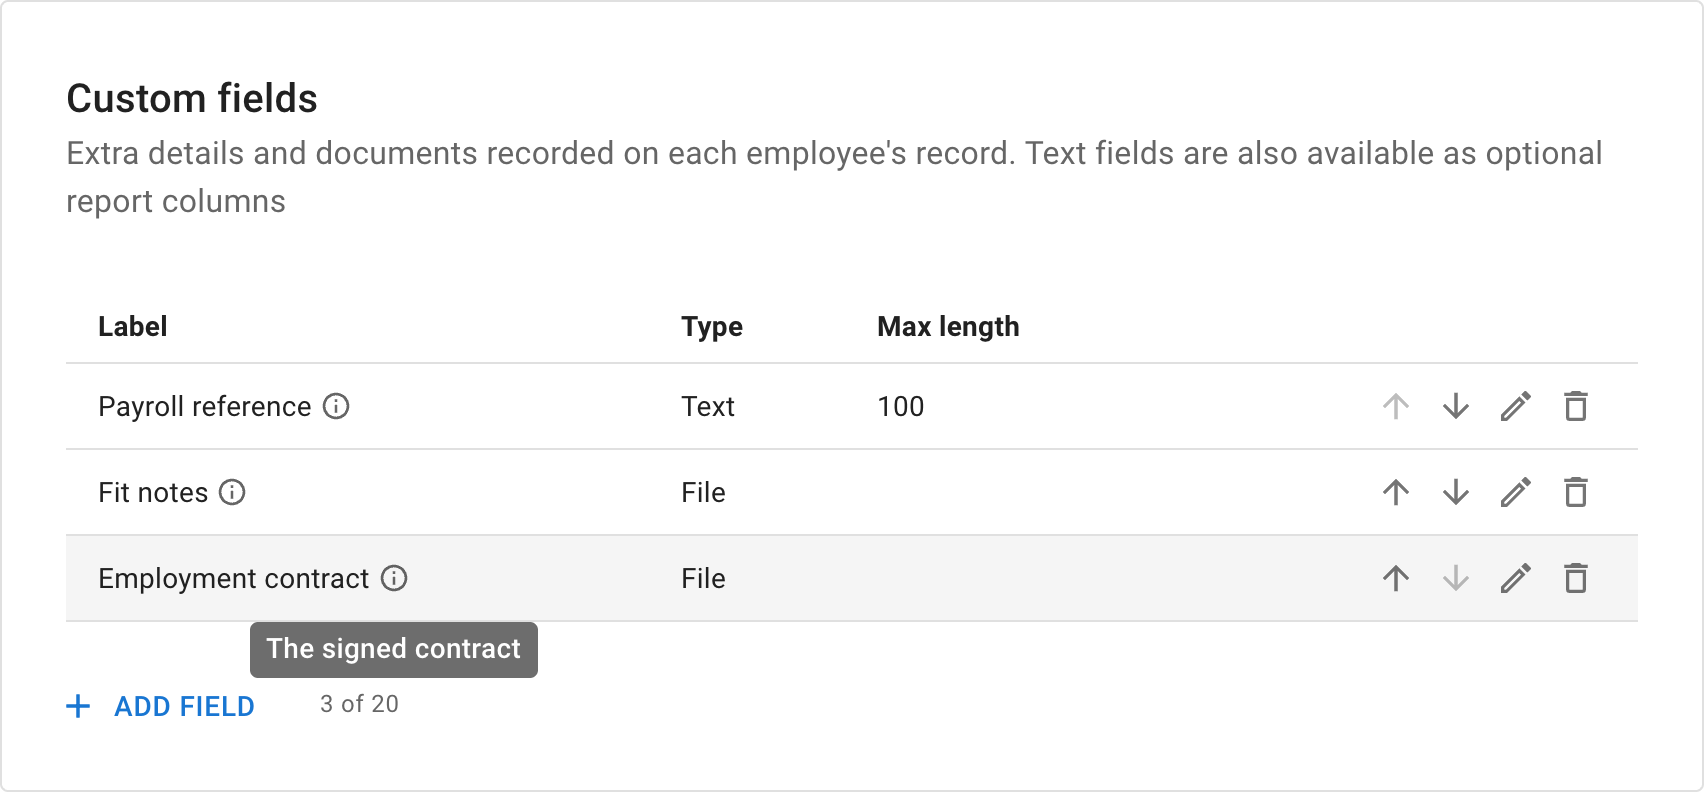This screenshot has width=1704, height=792.
Task: Edit the Employment contract field
Action: point(1516,578)
